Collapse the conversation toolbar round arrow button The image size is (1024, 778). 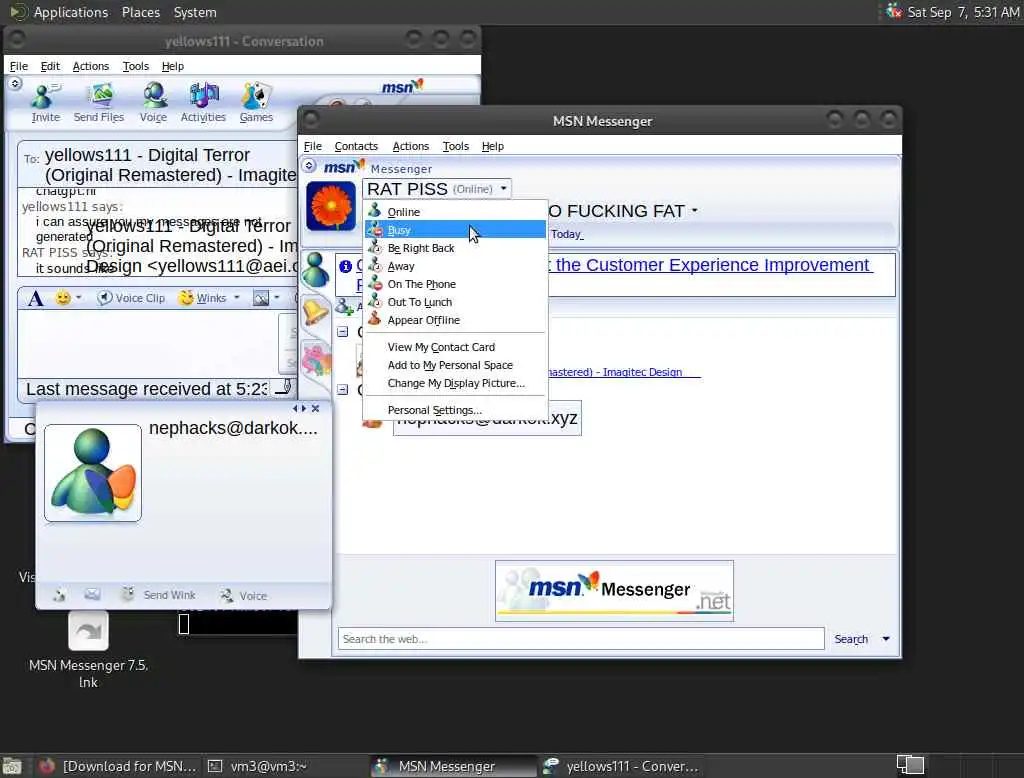(x=15, y=84)
